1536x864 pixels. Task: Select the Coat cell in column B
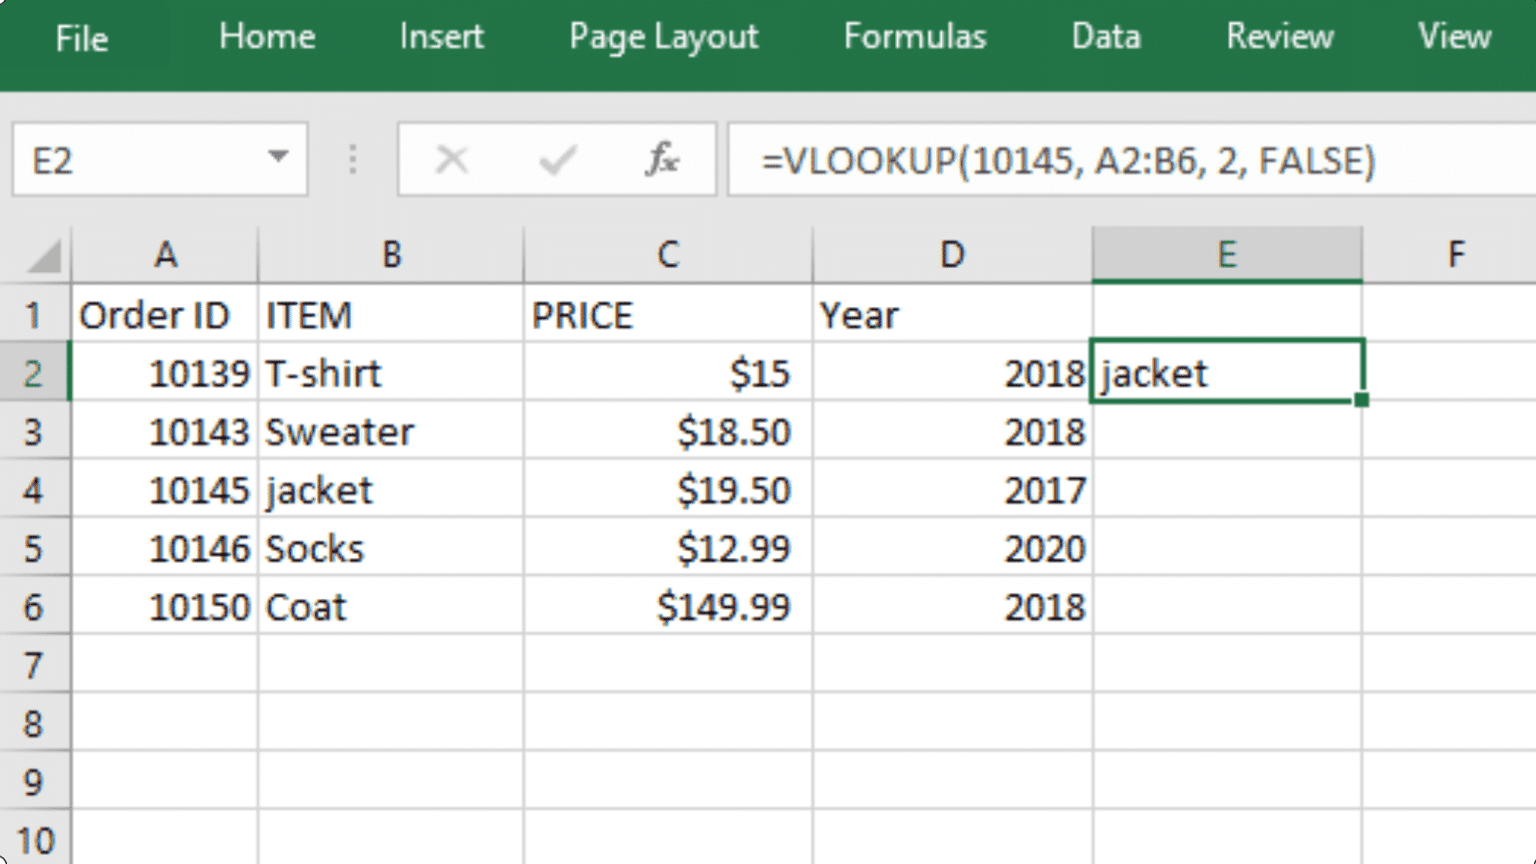click(390, 606)
